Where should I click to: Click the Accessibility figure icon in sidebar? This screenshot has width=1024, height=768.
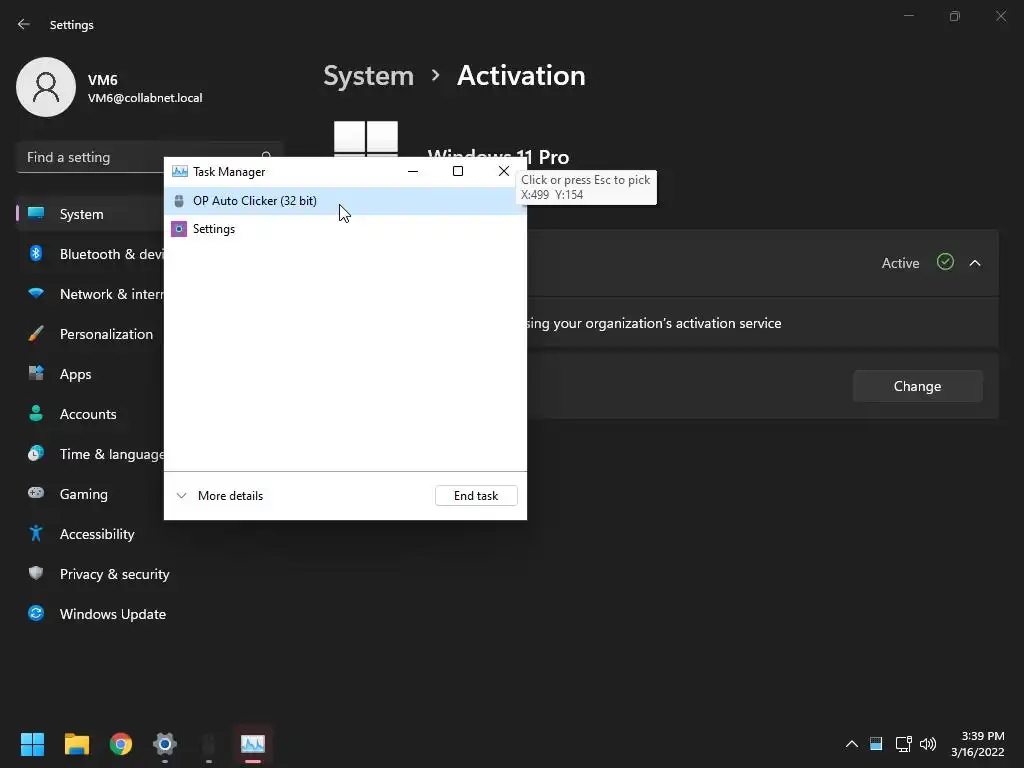pos(36,534)
